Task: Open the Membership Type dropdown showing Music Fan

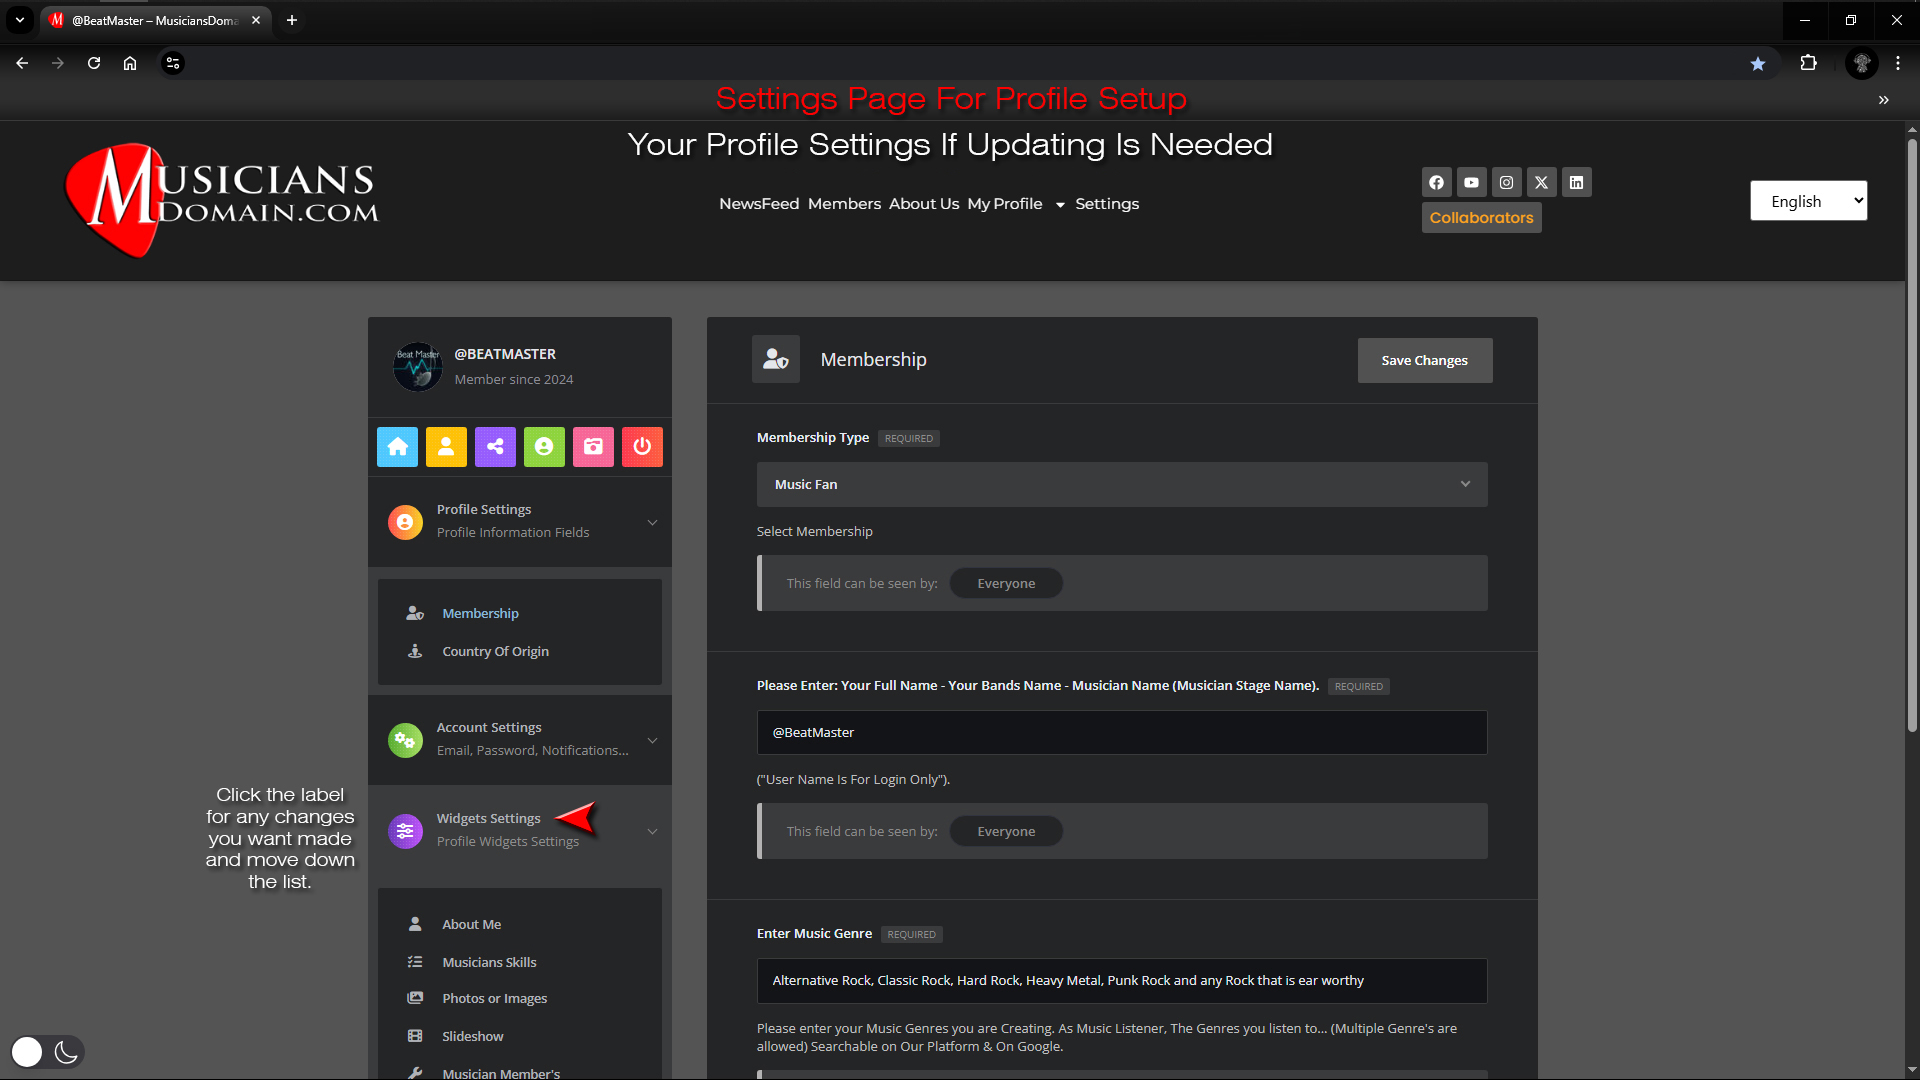Action: (x=1122, y=484)
